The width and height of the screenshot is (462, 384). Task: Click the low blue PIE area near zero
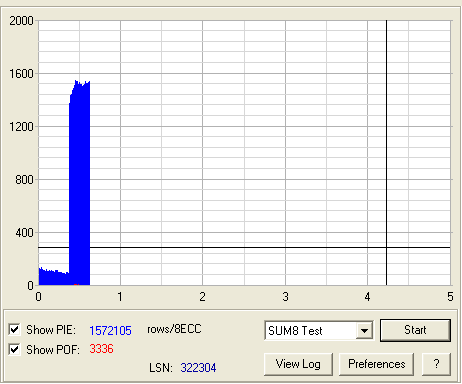point(53,278)
